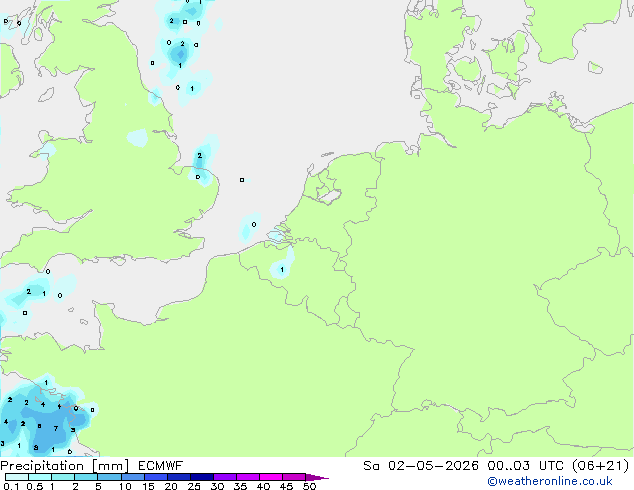Pick the 1–2 mm legend color swatch
Screen dimensions: 634x490
(x=63, y=477)
